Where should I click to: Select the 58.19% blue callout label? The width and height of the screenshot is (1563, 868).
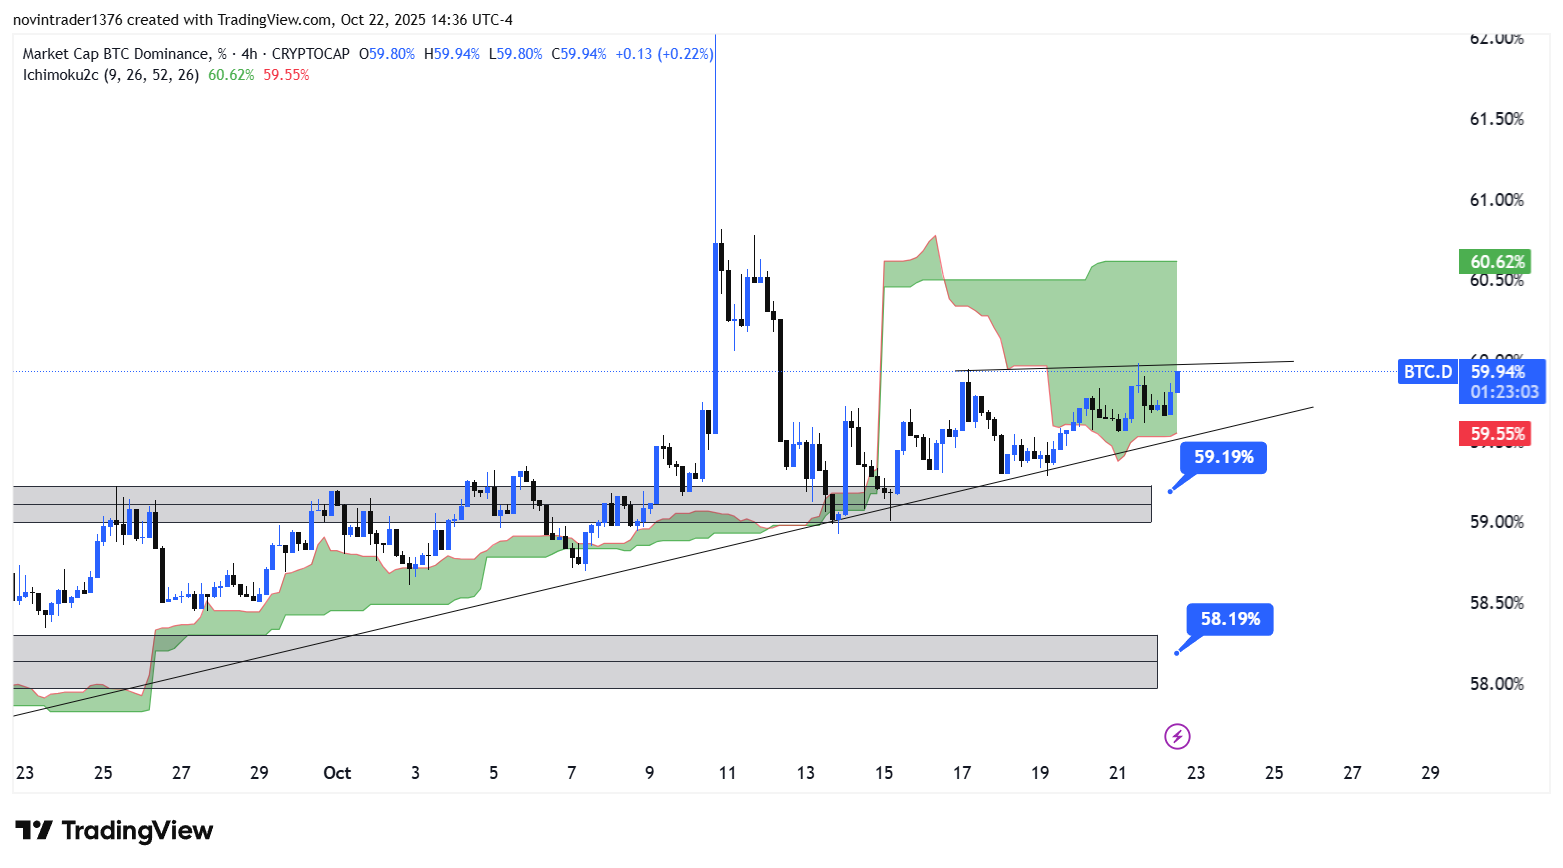pos(1229,619)
